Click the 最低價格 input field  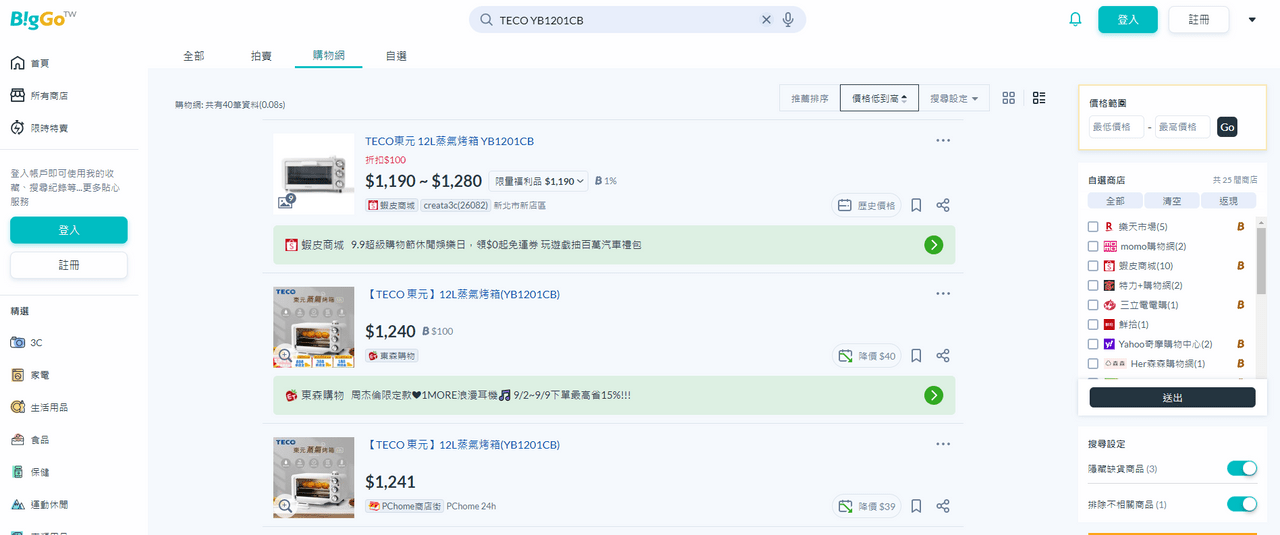pyautogui.click(x=1116, y=127)
